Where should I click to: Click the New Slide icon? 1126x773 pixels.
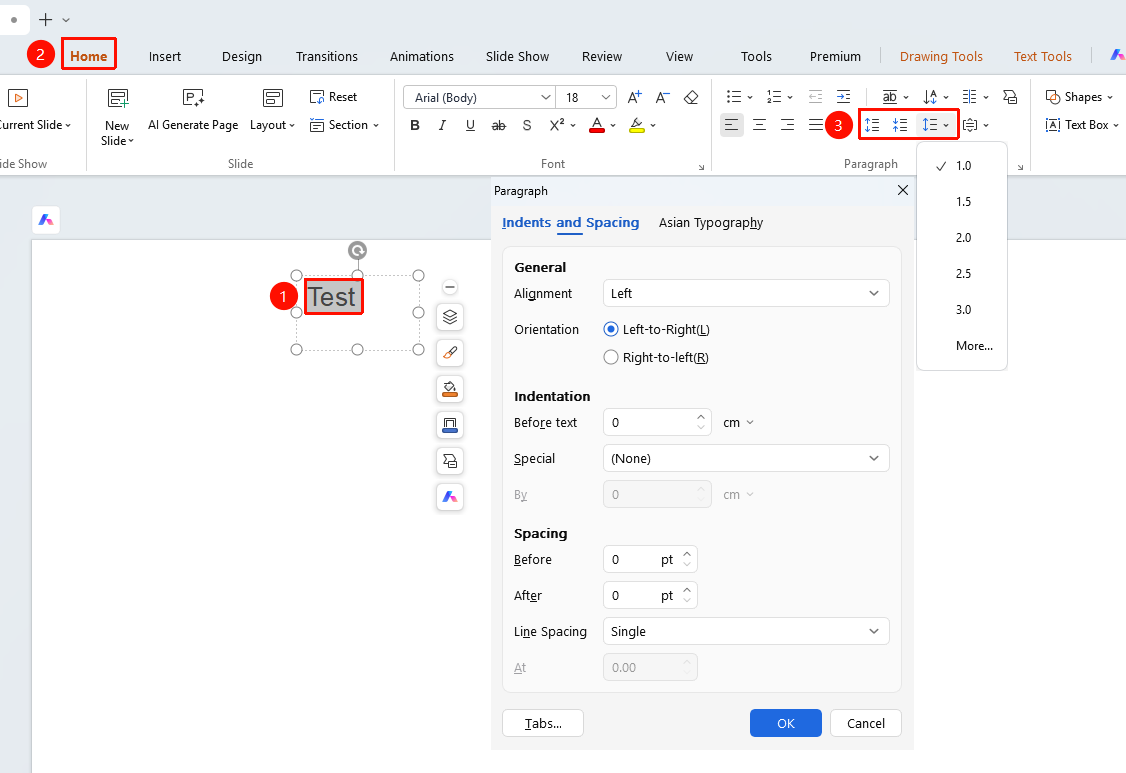coord(118,98)
